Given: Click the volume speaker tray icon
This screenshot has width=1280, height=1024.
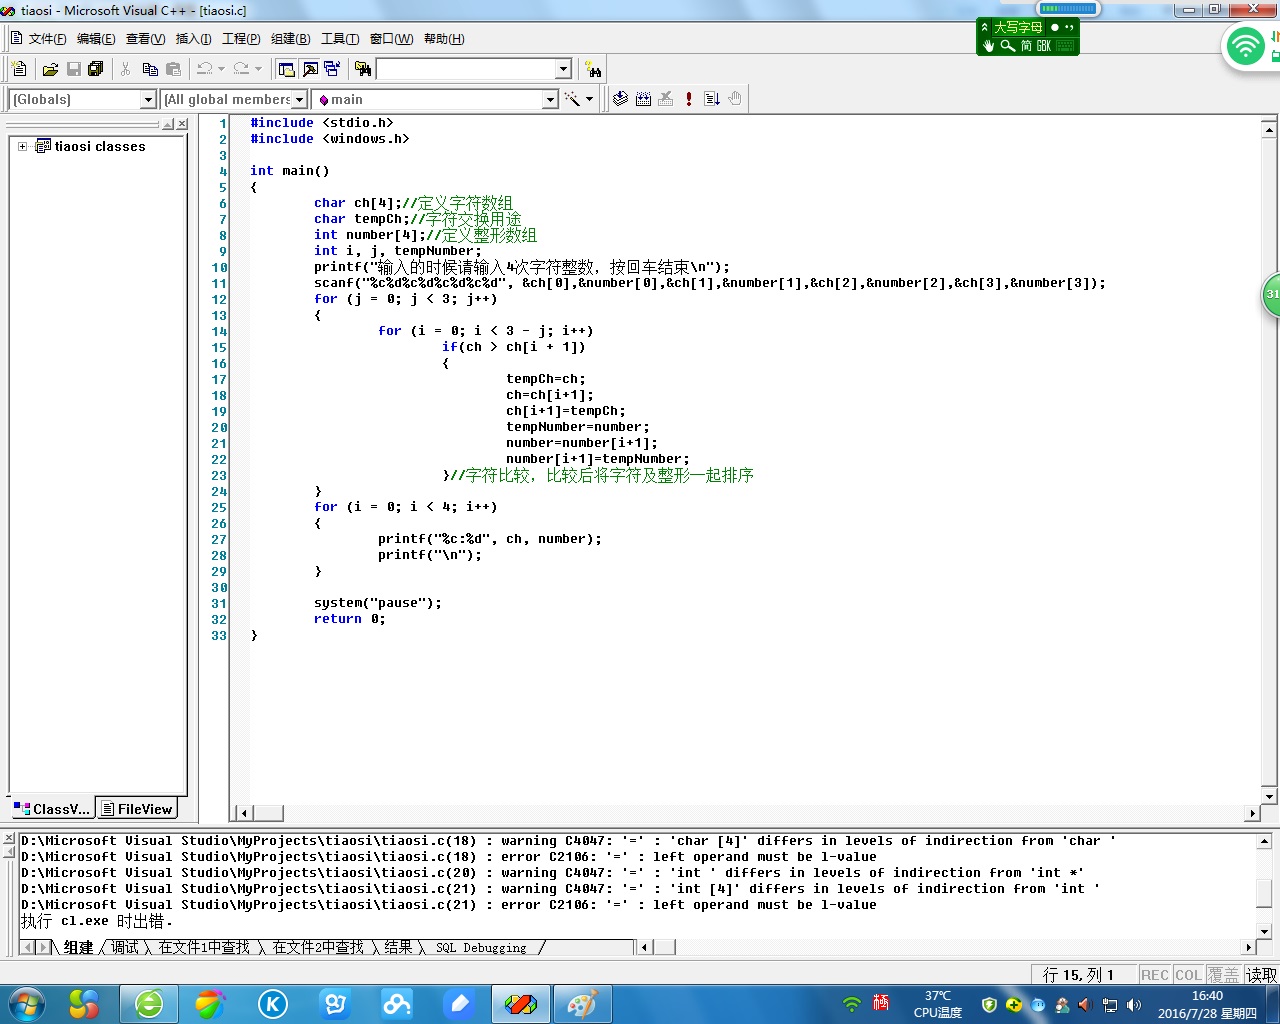Looking at the screenshot, I should 1133,1004.
